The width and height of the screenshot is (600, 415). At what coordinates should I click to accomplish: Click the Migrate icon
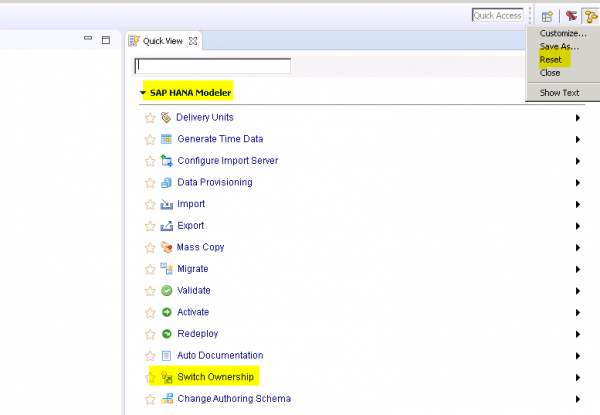pos(166,269)
